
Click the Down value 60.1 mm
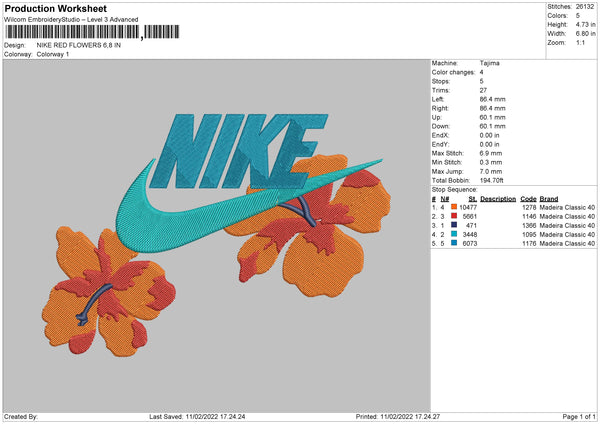(492, 126)
